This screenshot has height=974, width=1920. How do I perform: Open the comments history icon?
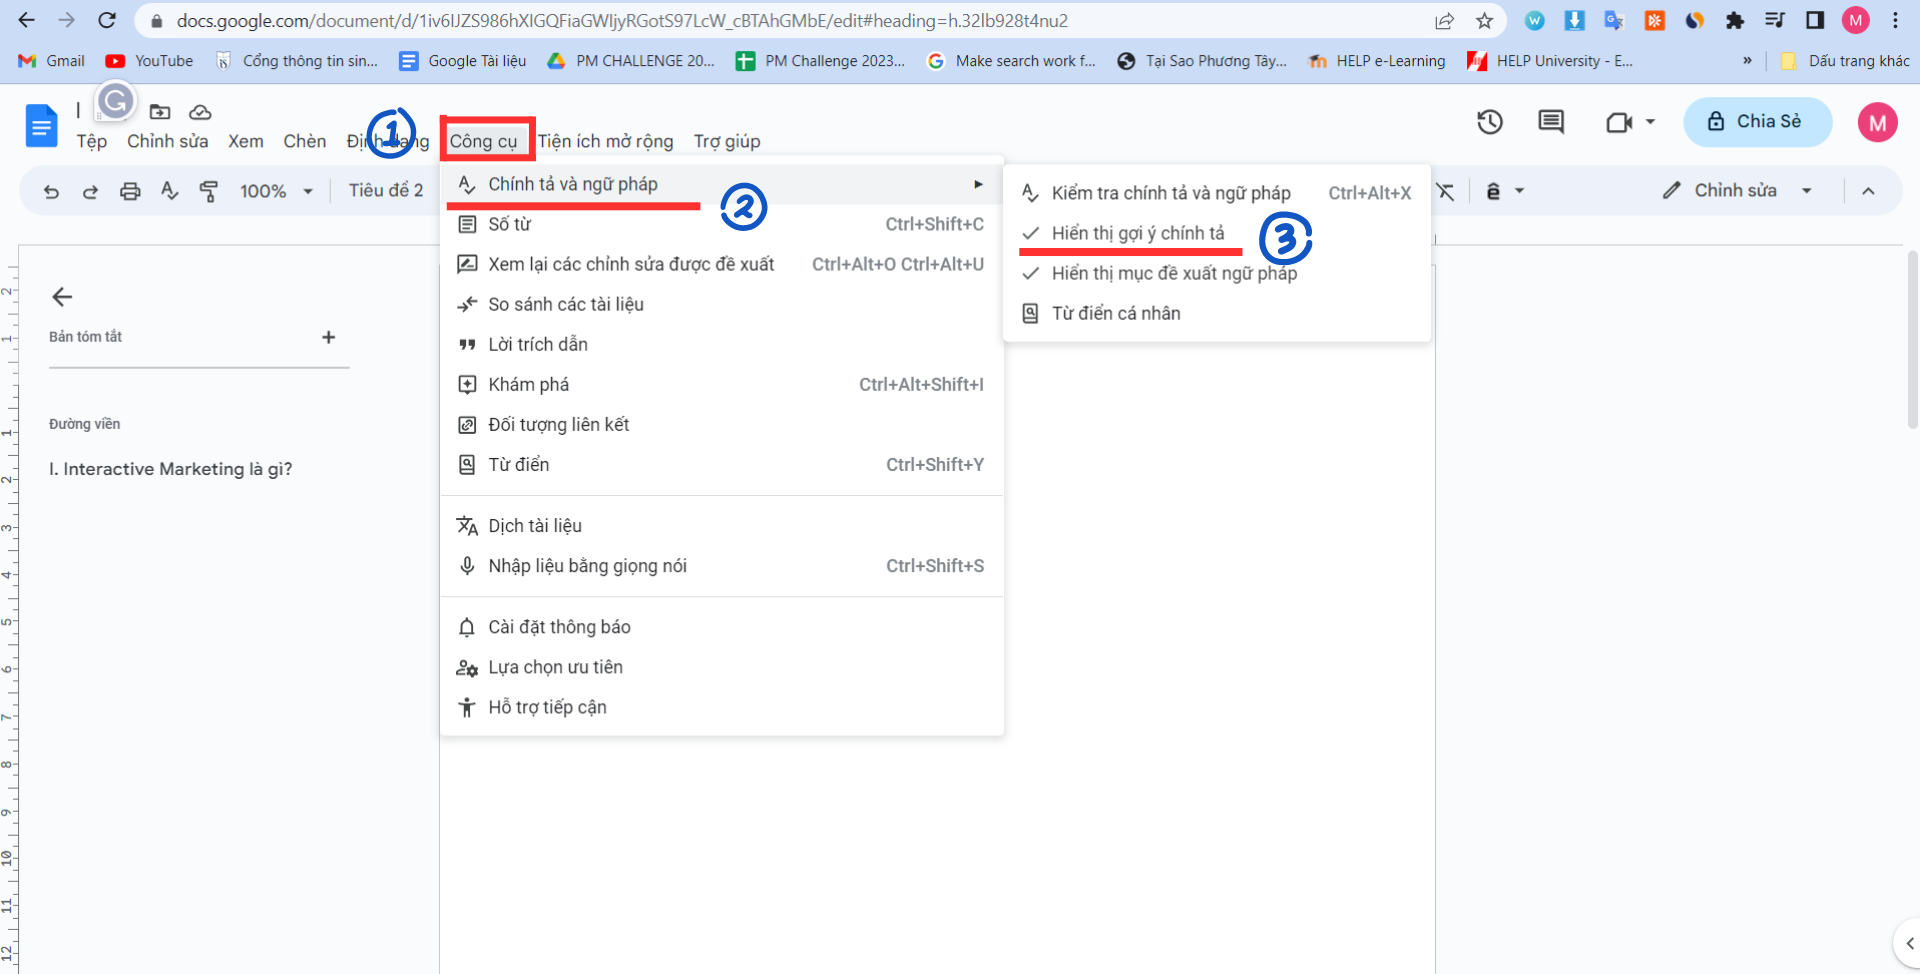click(x=1550, y=122)
